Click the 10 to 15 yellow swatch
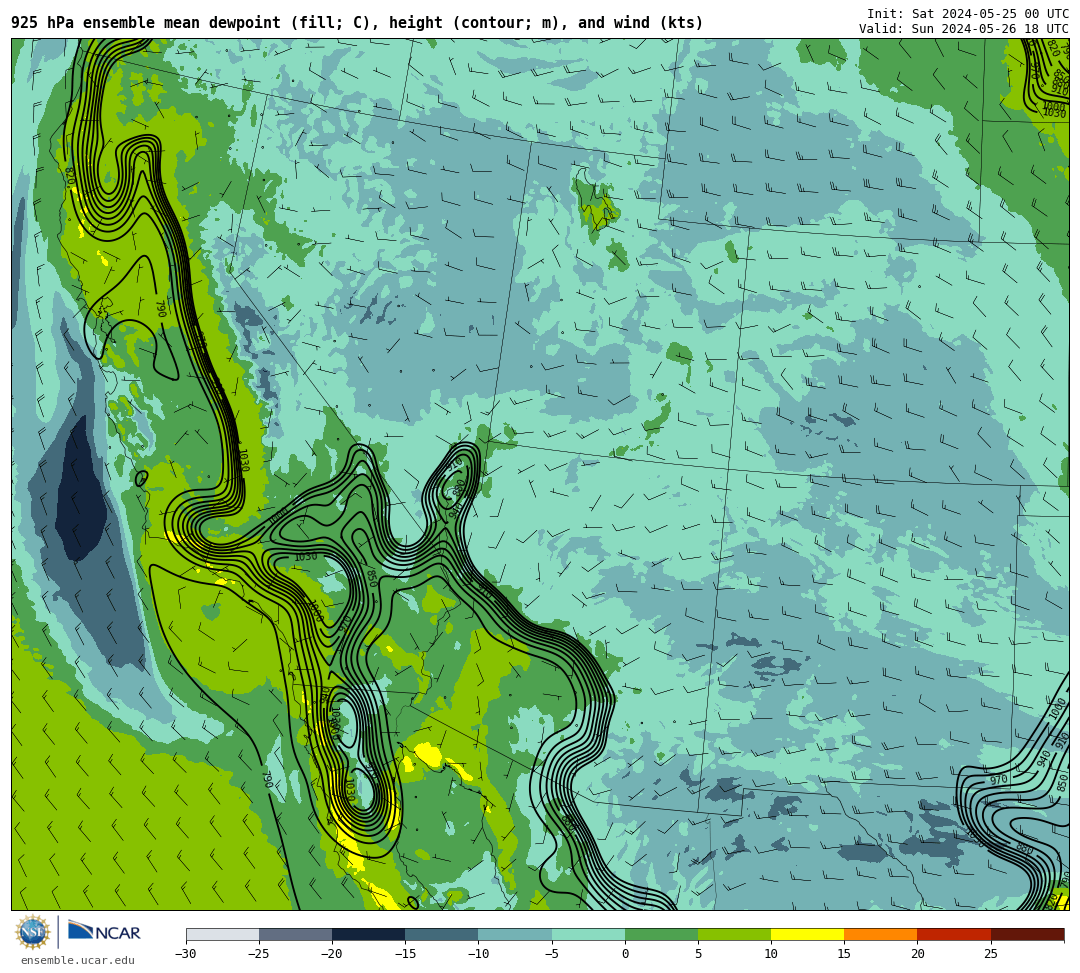The image size is (1080, 973). pos(807,934)
